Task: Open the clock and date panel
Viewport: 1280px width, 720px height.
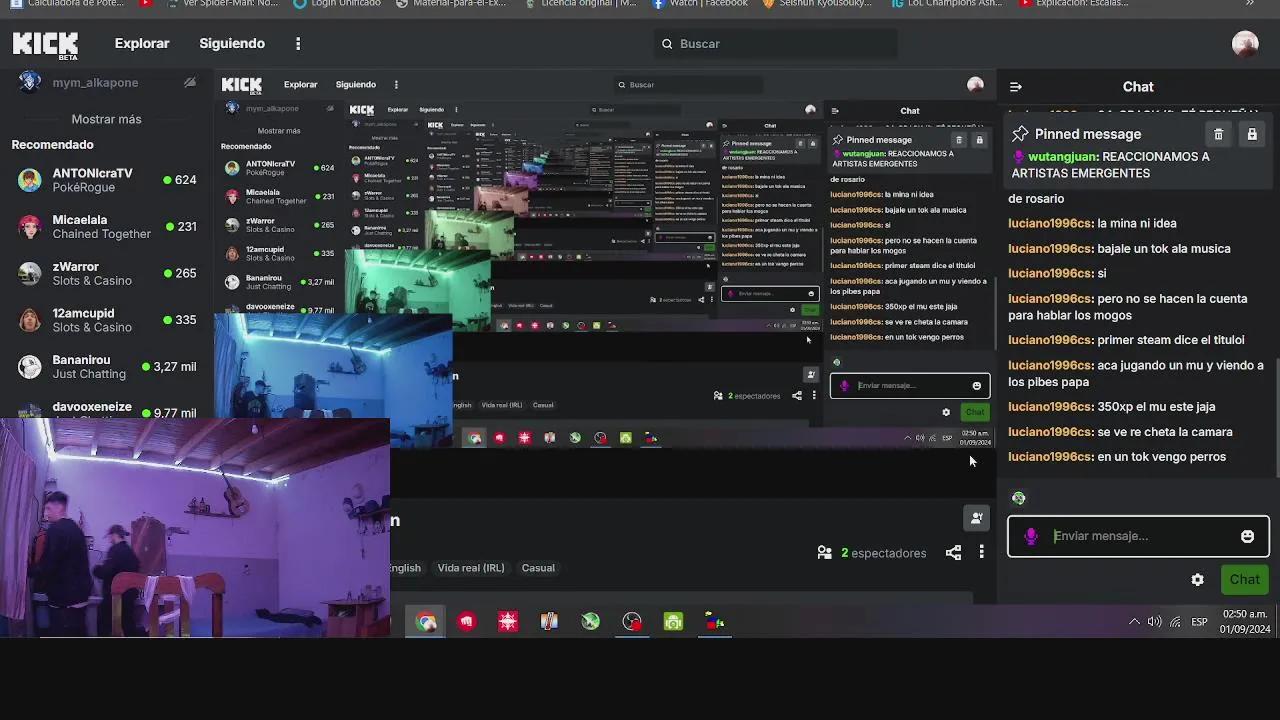Action: [x=1244, y=621]
